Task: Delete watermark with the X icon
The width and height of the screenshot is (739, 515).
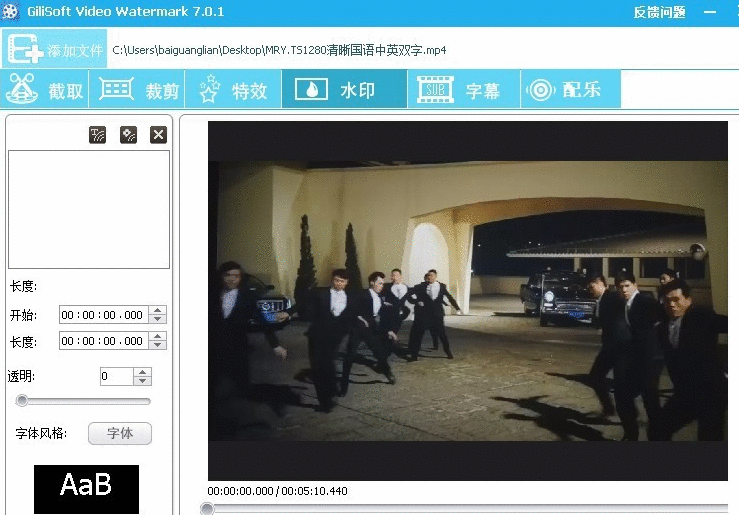Action: click(x=158, y=135)
